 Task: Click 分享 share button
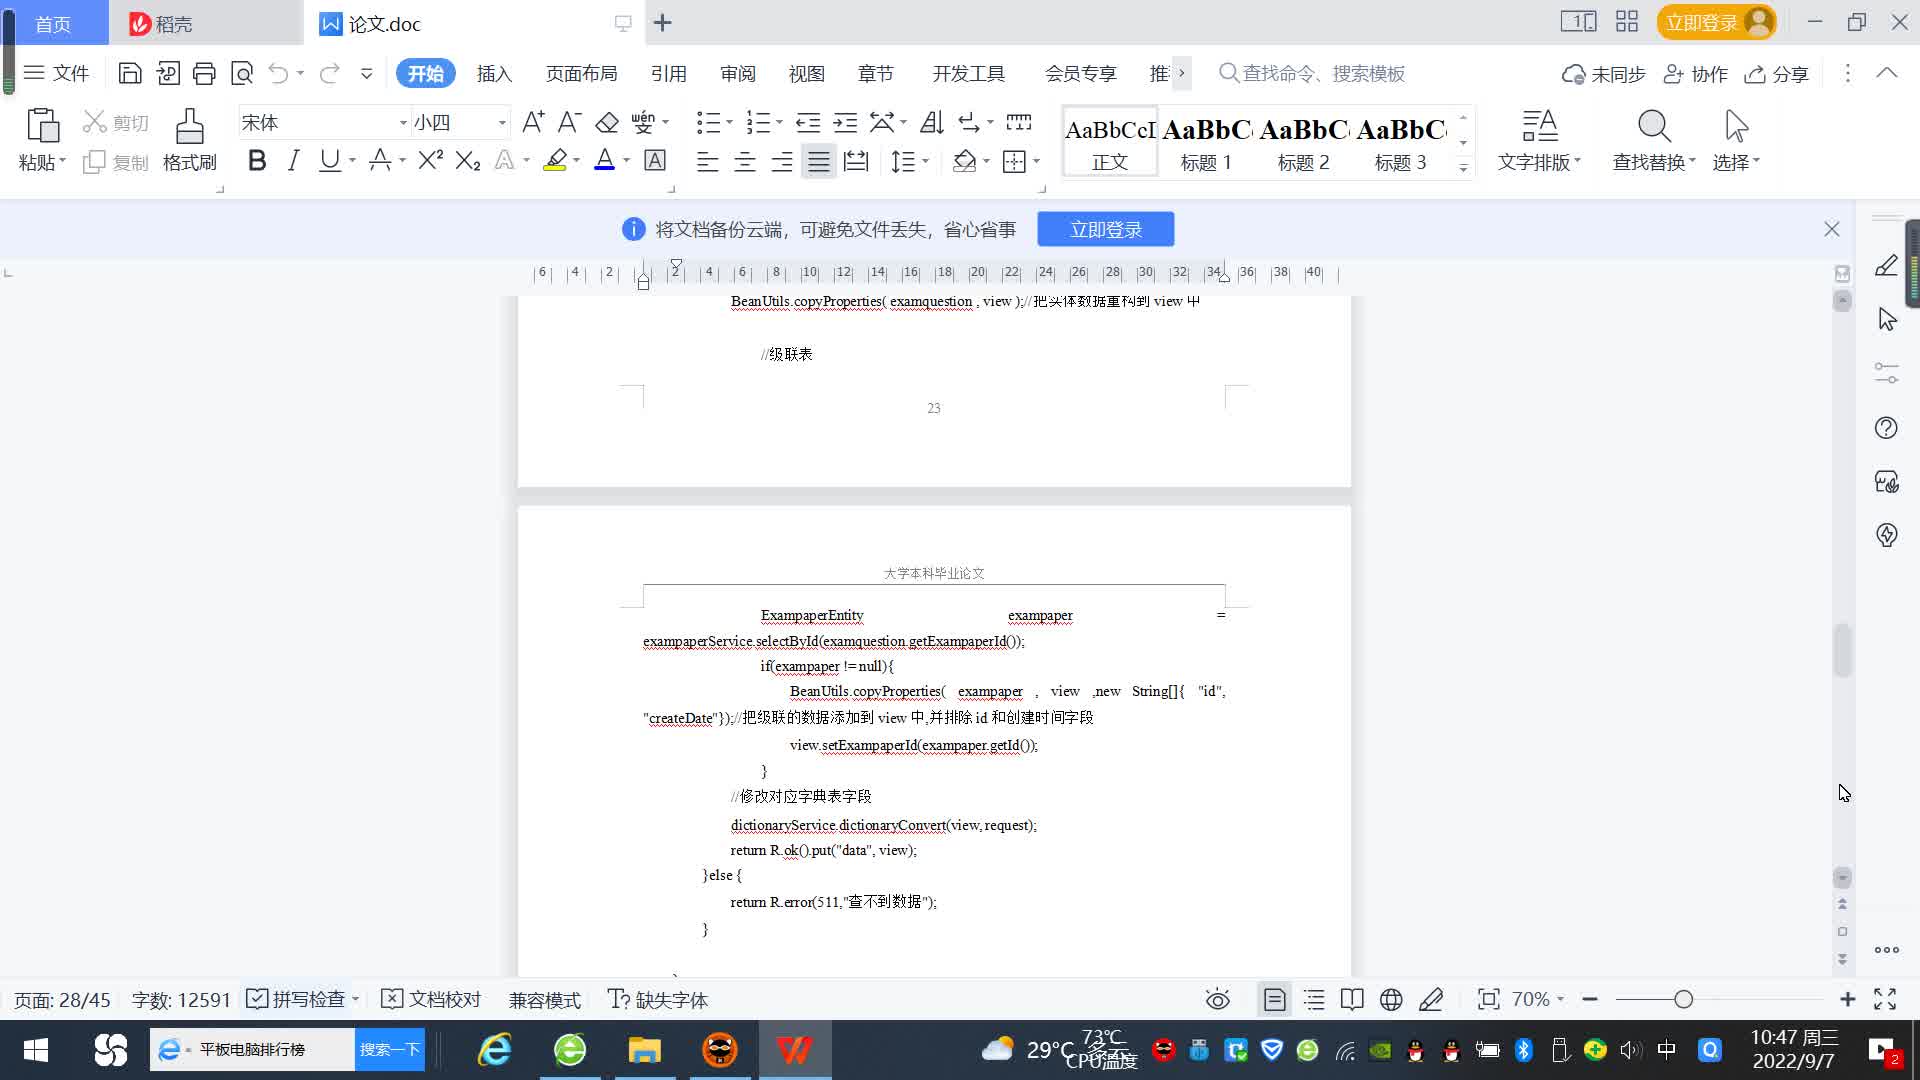[1777, 74]
